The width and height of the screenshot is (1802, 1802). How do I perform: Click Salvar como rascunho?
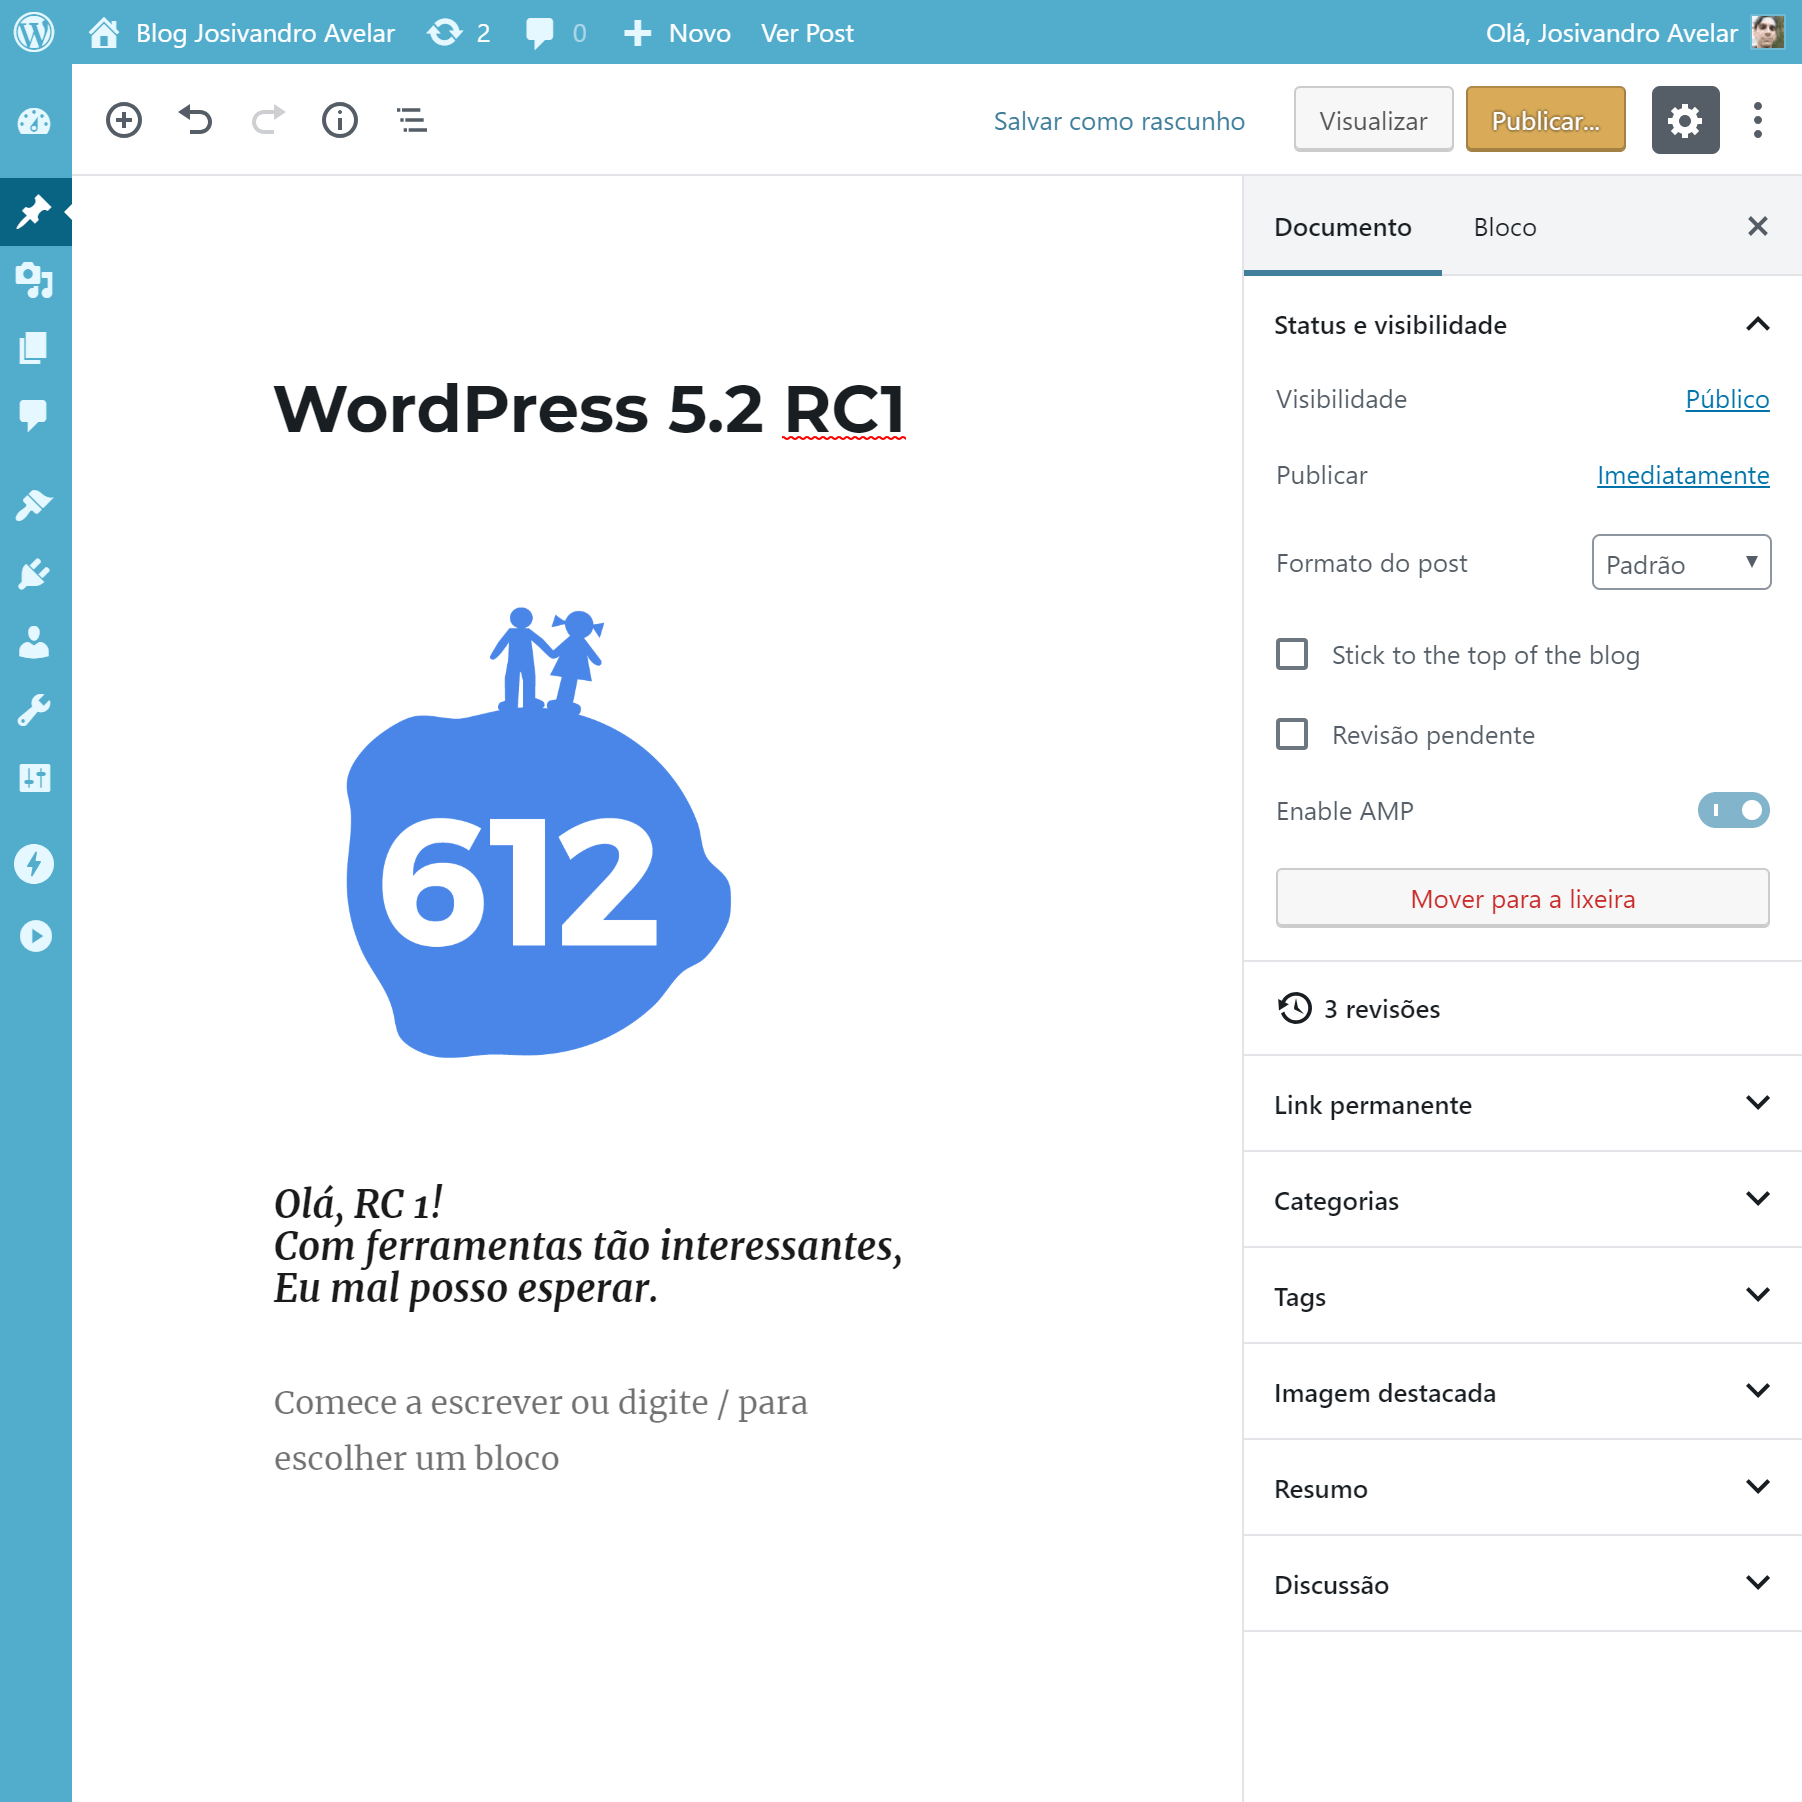click(x=1119, y=121)
